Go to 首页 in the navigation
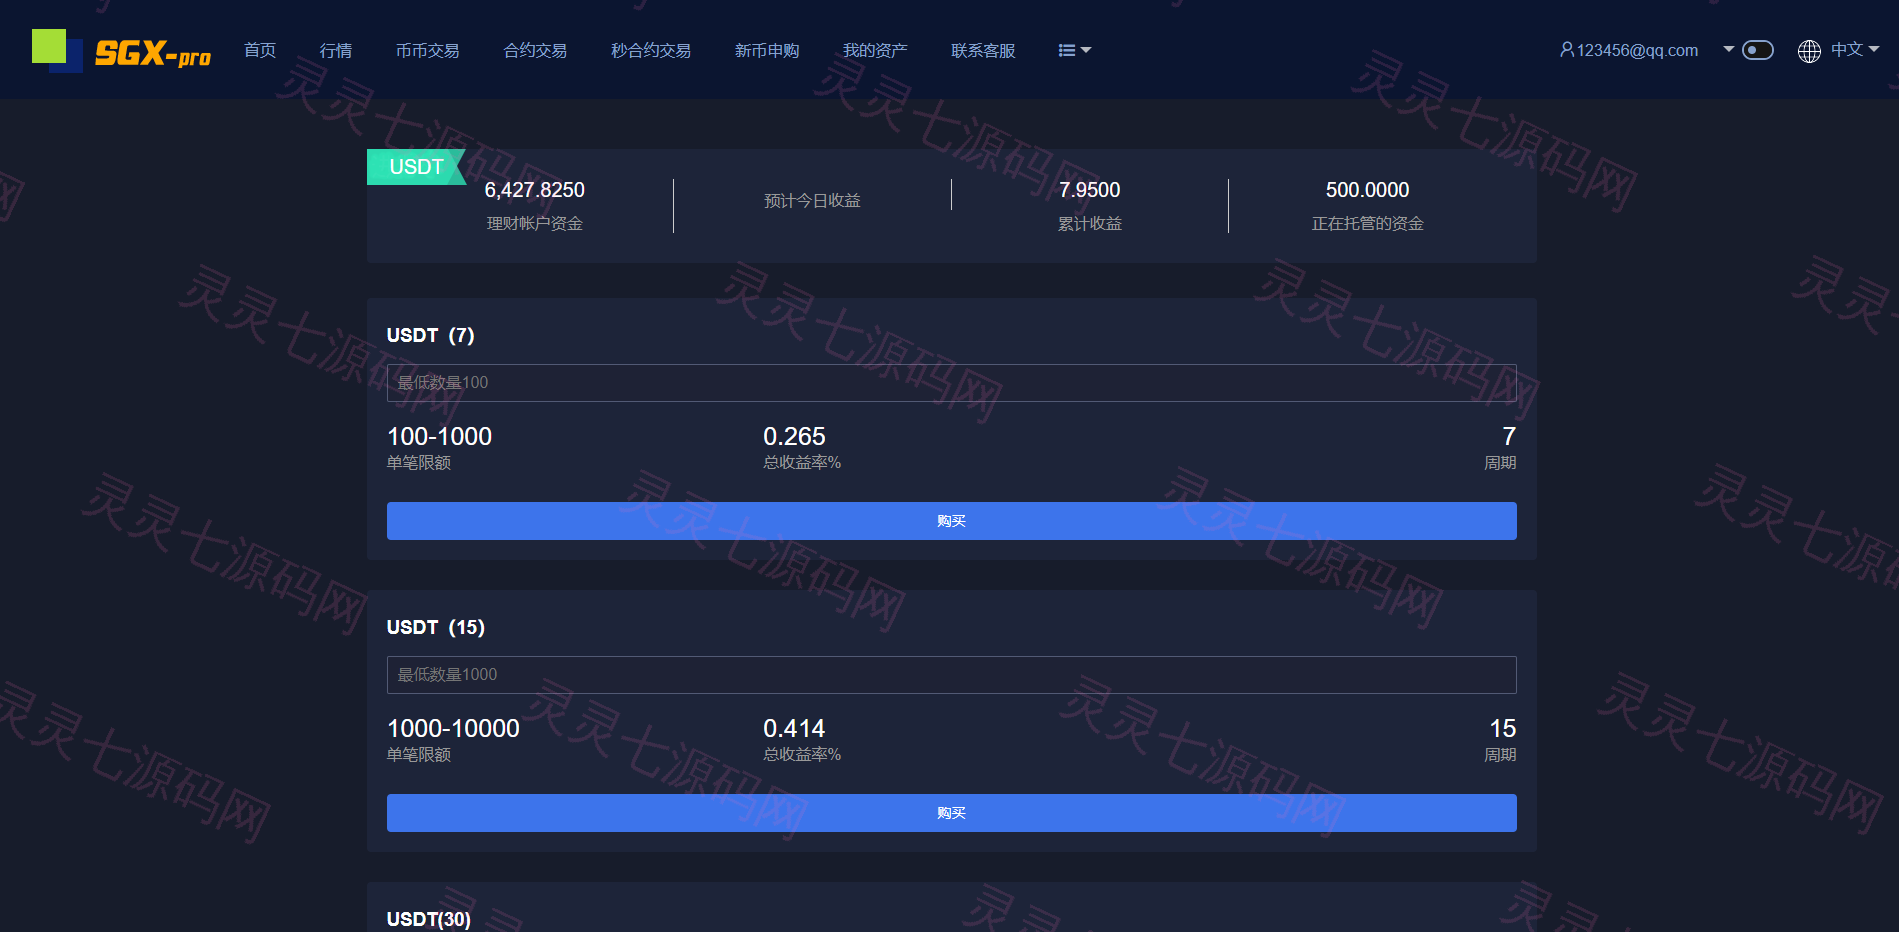1899x932 pixels. (x=260, y=50)
